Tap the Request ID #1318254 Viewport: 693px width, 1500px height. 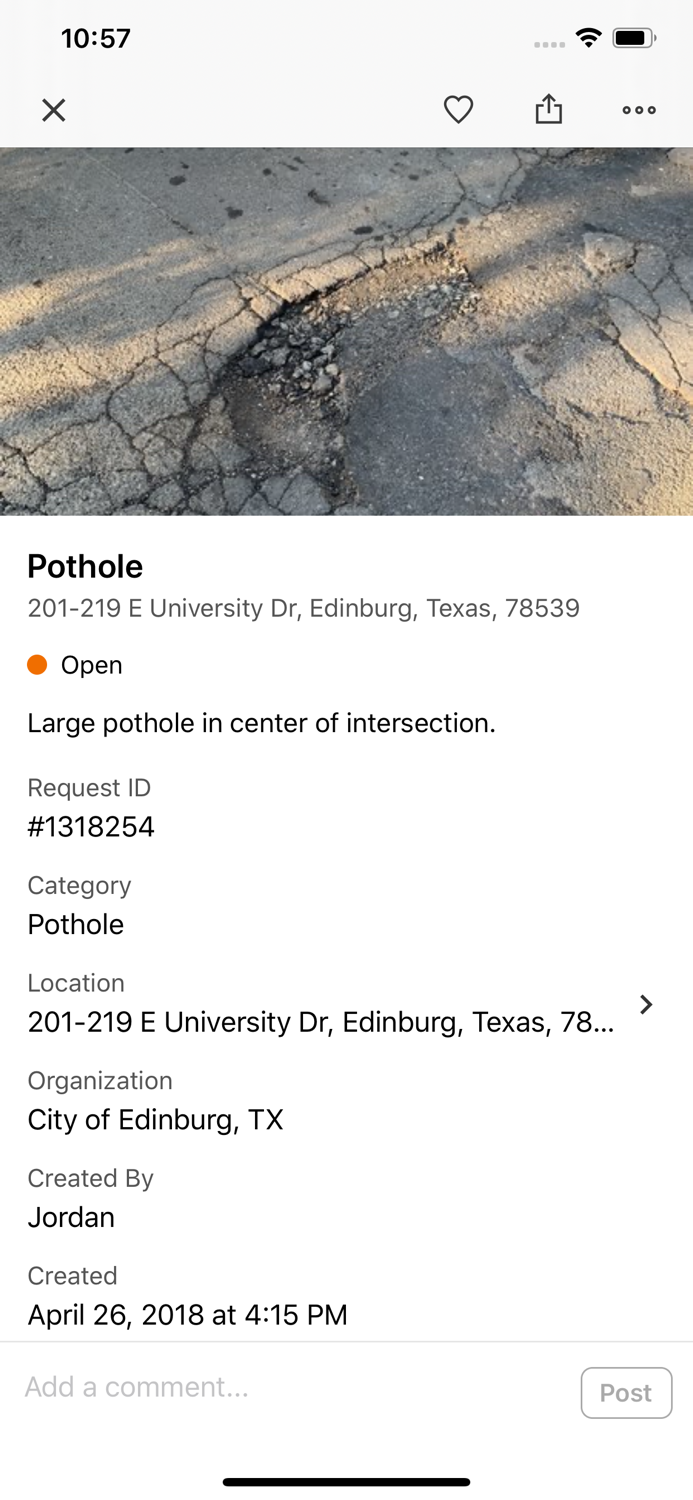pos(91,827)
